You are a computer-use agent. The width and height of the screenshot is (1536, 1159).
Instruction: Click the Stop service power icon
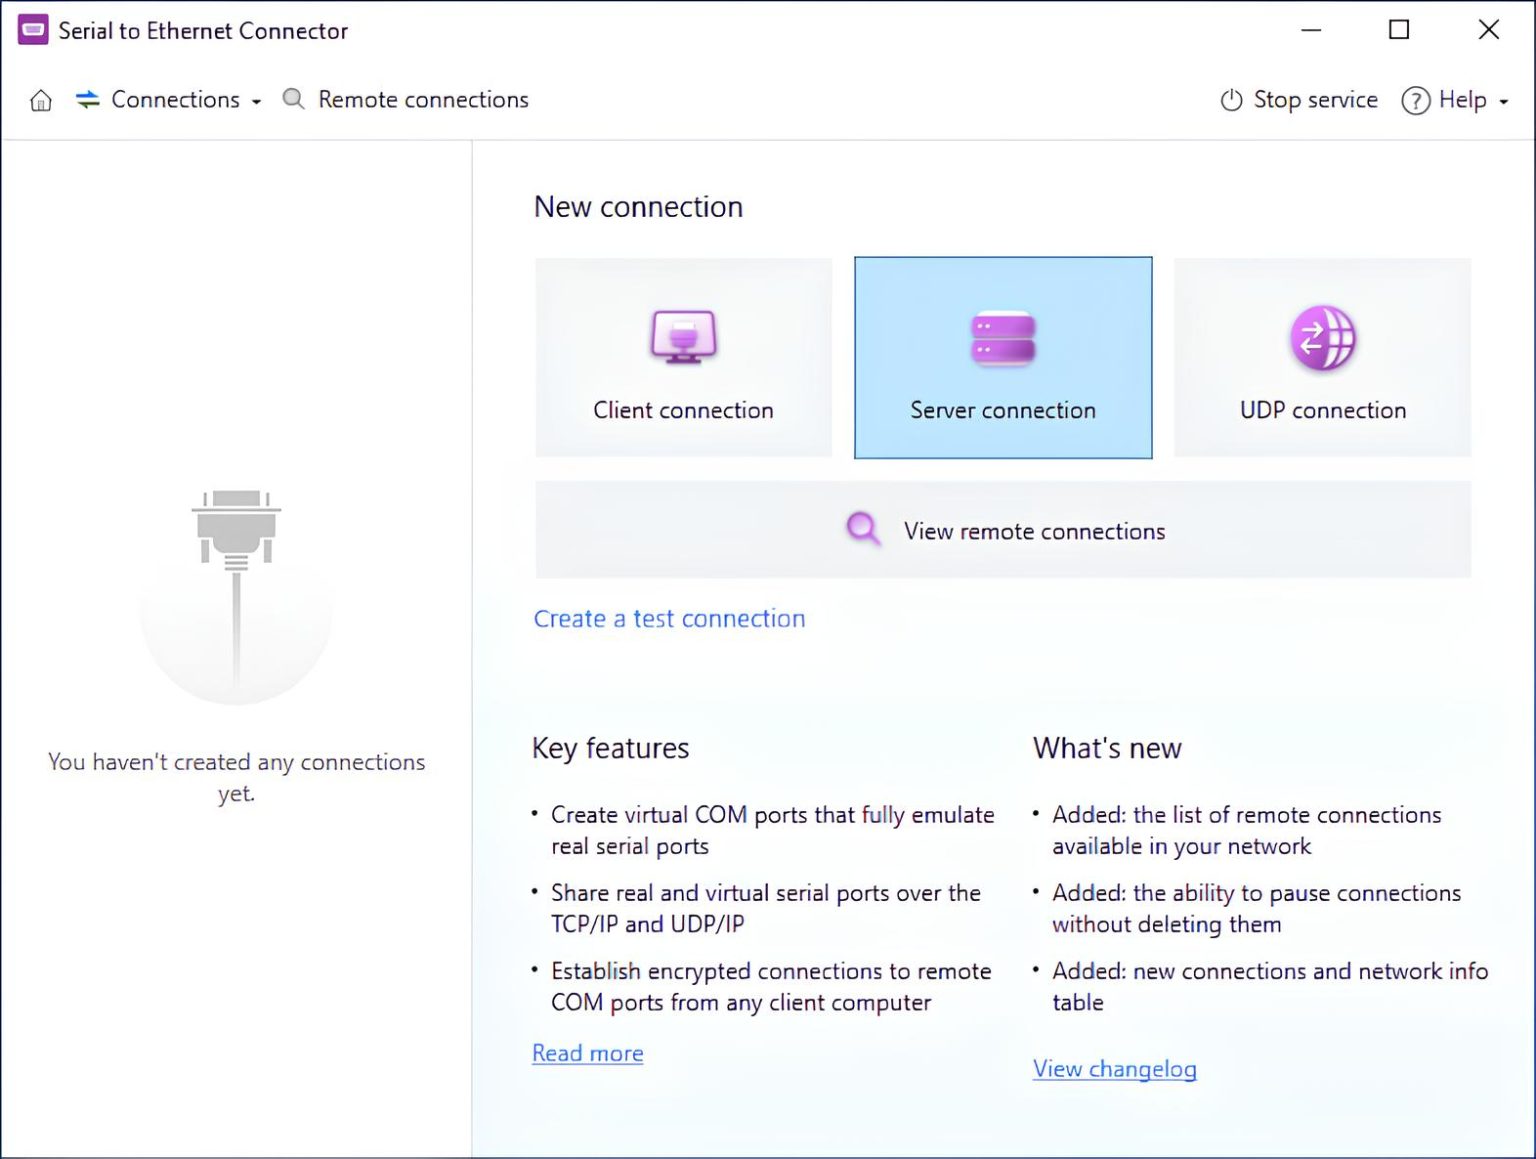(1231, 100)
